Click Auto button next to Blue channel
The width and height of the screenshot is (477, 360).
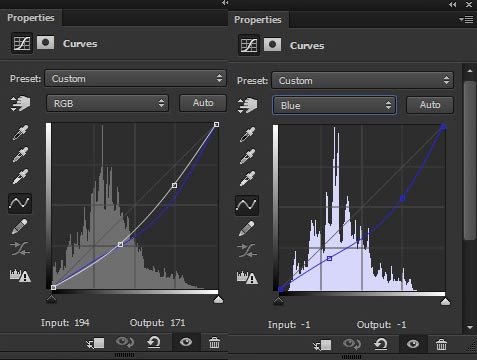[430, 105]
